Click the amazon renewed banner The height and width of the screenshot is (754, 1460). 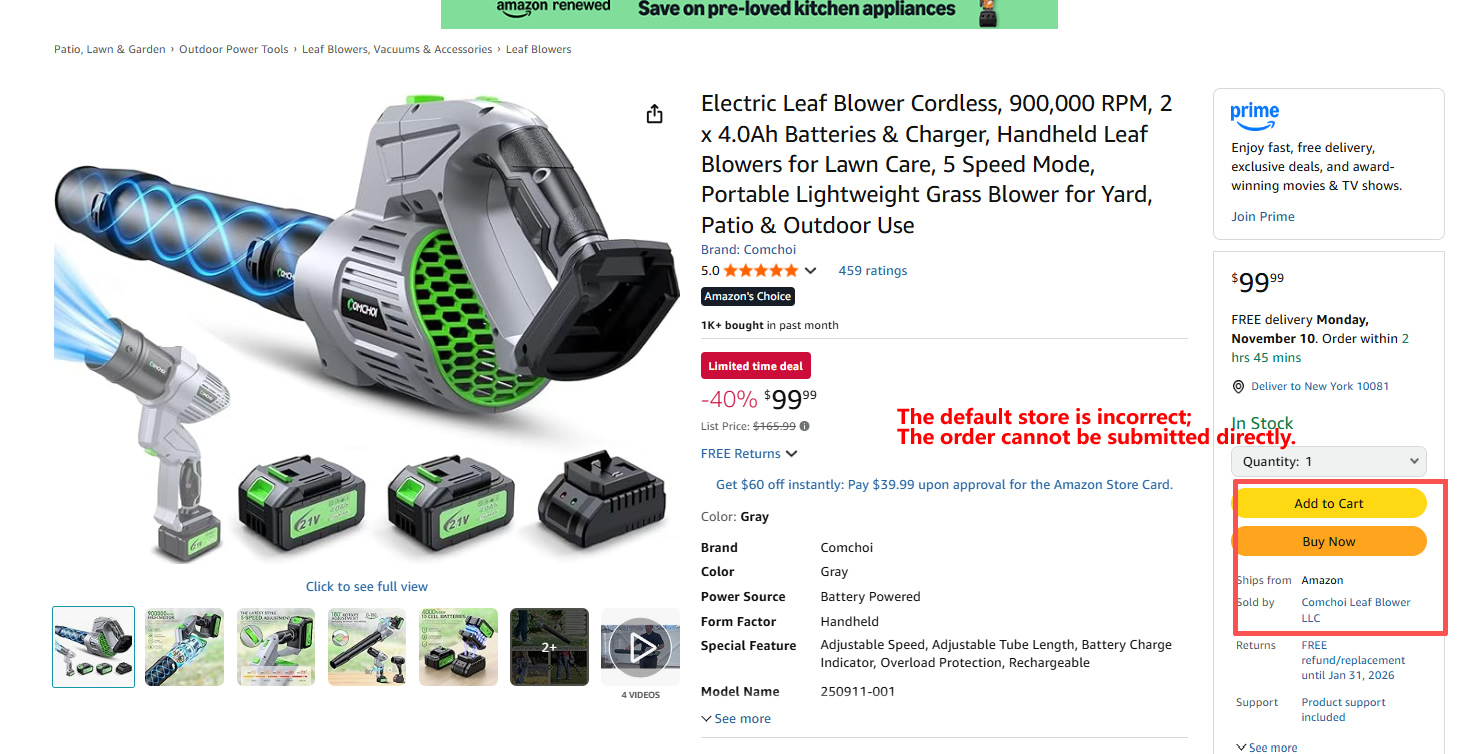point(749,13)
